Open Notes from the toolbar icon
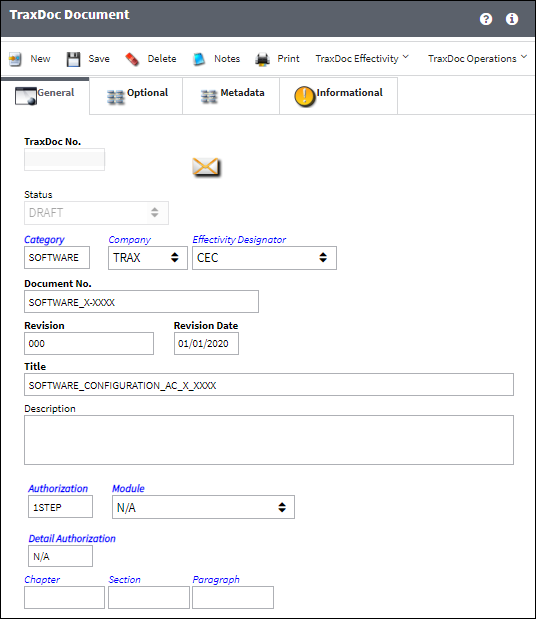 pyautogui.click(x=199, y=59)
